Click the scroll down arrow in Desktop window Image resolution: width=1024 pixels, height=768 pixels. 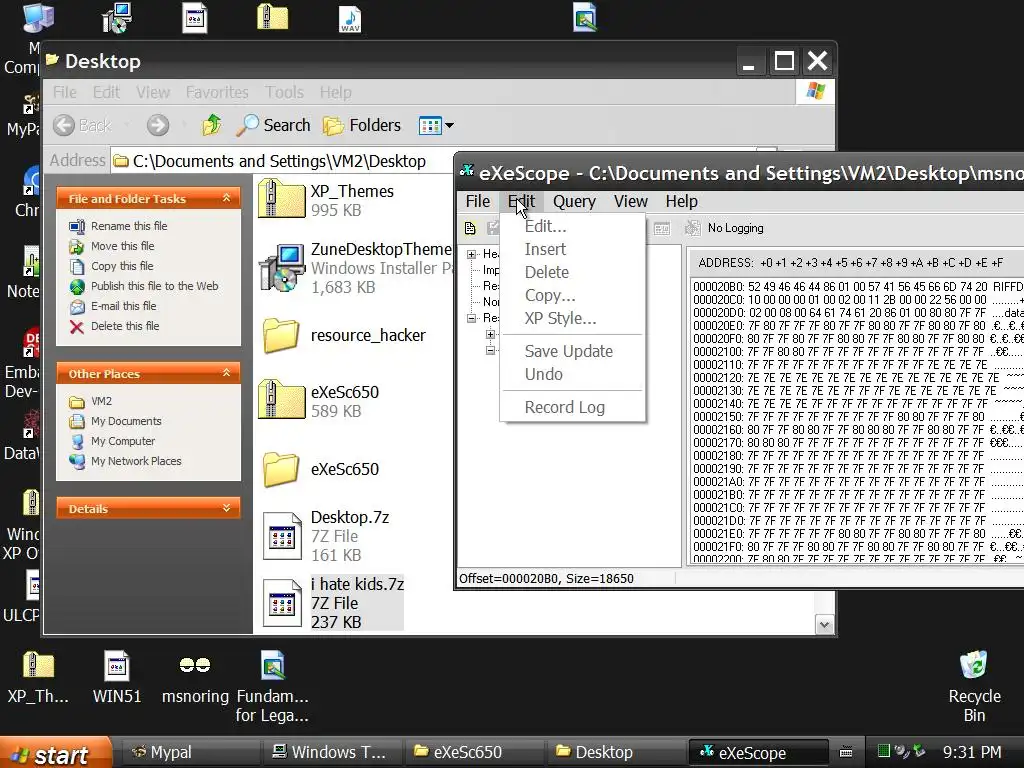click(824, 624)
